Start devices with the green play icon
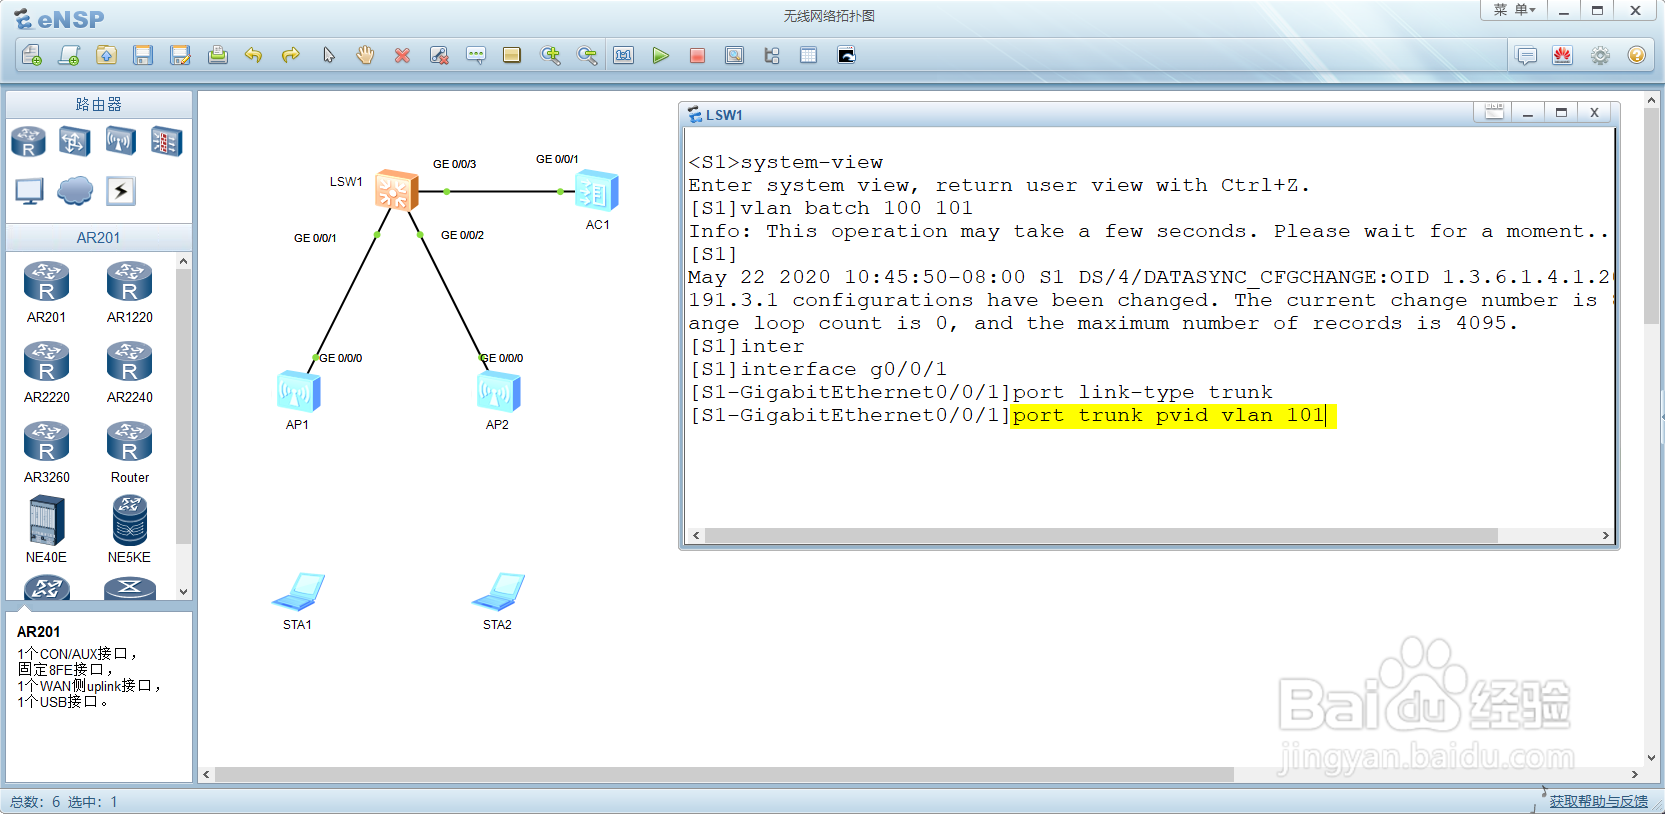Viewport: 1665px width, 814px height. click(661, 55)
